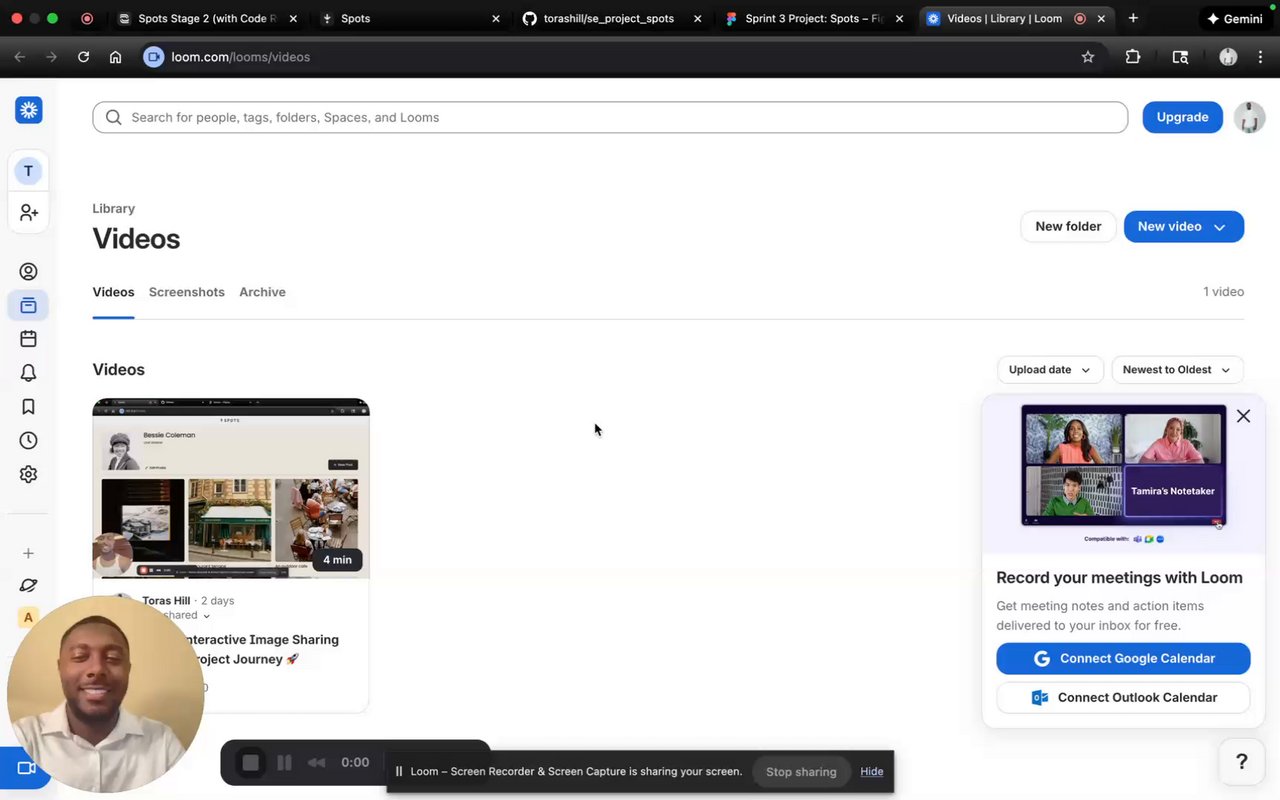Bookmark this page with star icon

[x=1088, y=57]
